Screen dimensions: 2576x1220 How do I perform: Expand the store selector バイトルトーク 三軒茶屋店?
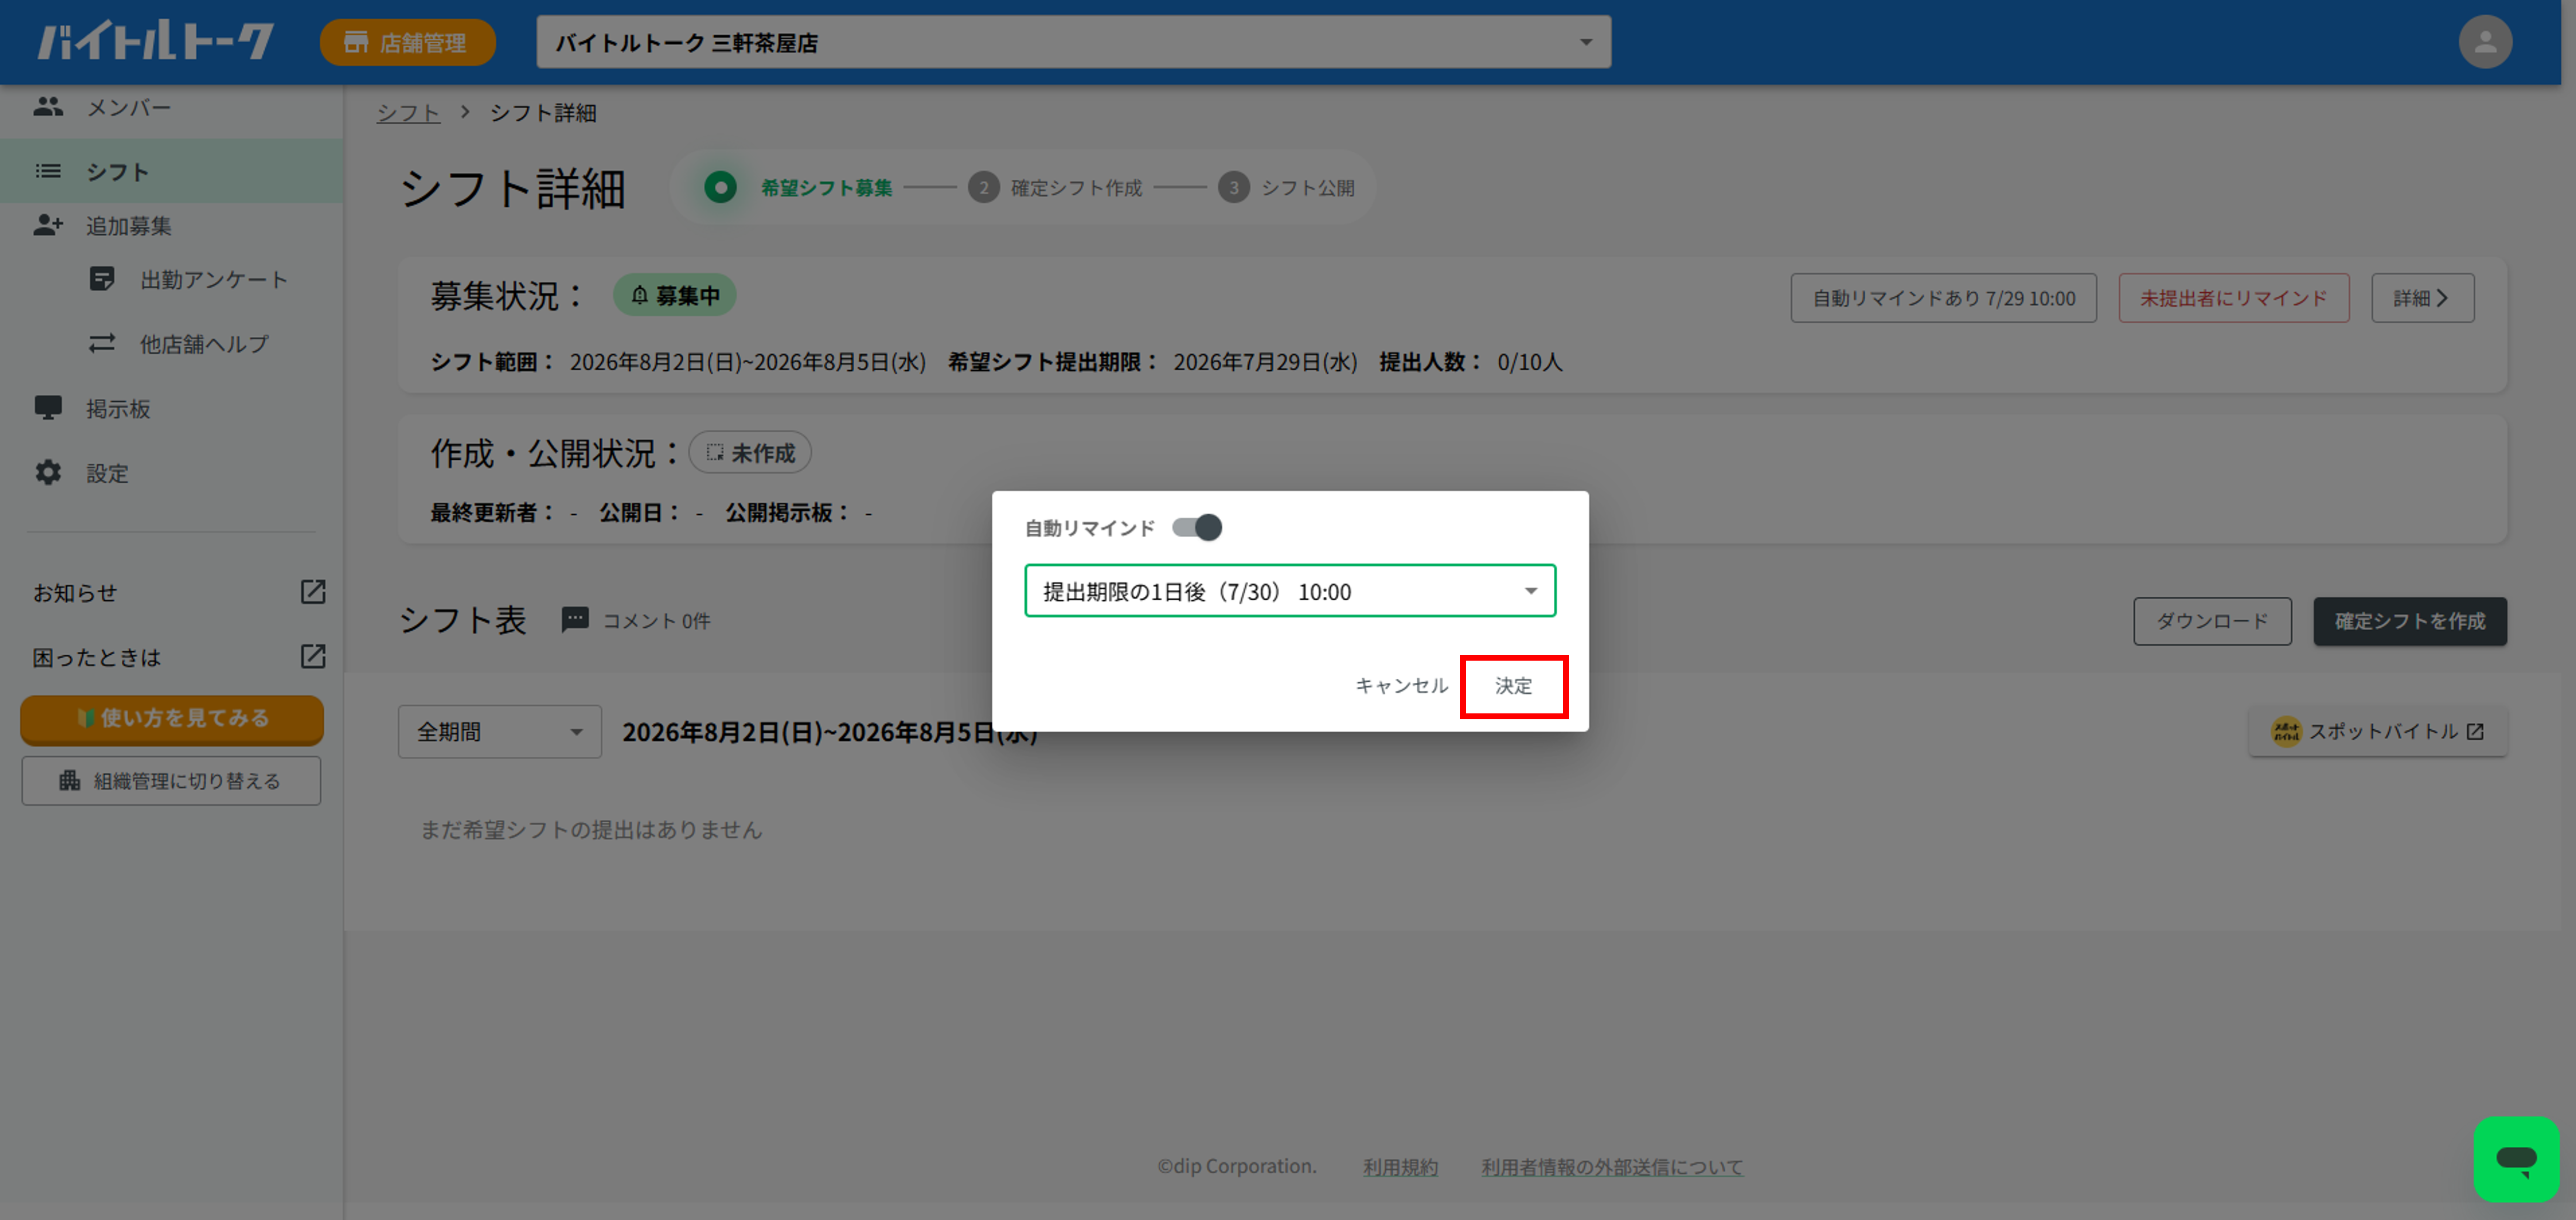point(1073,42)
